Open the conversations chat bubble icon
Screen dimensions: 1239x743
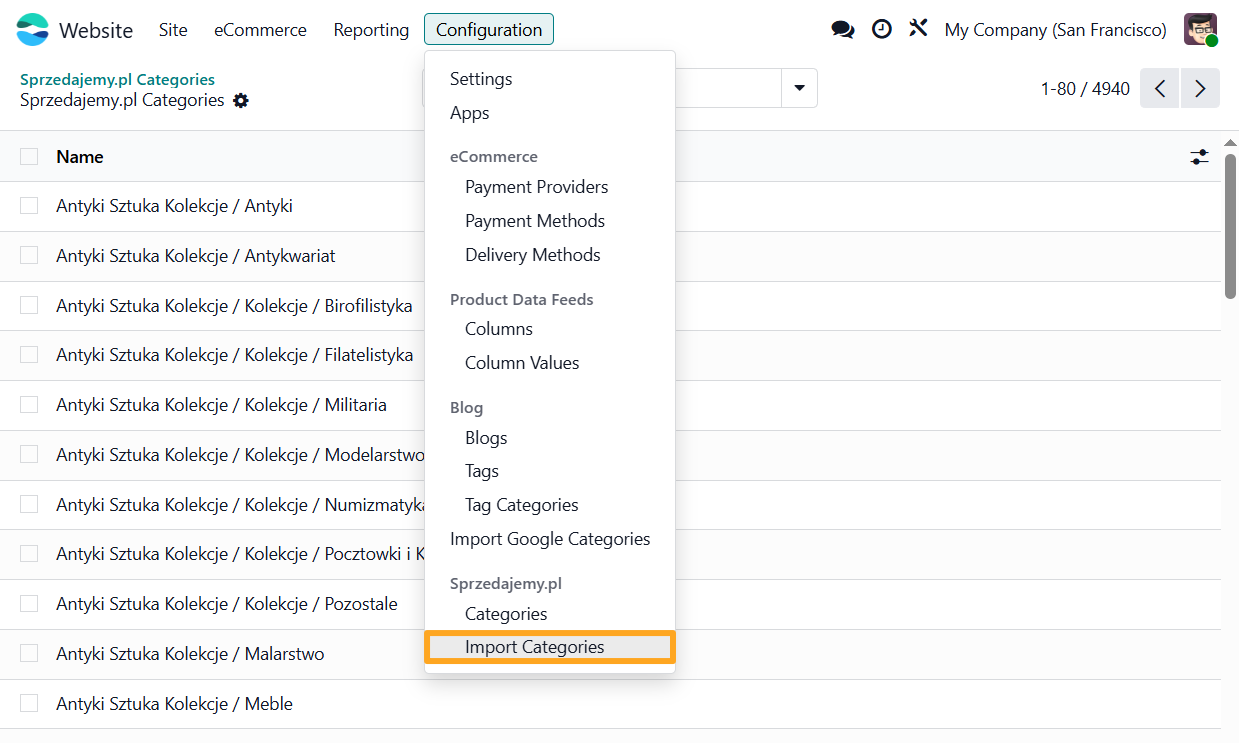coord(843,30)
